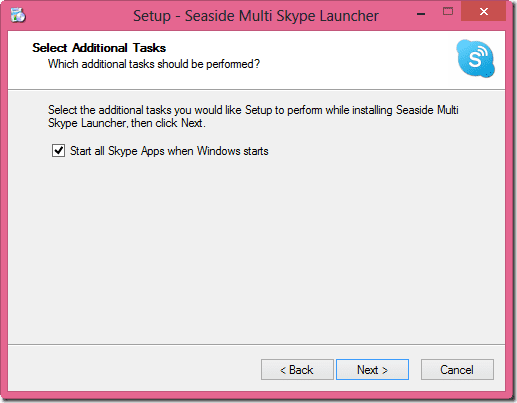Minimize the Setup window
The height and width of the screenshot is (403, 517).
click(x=421, y=14)
